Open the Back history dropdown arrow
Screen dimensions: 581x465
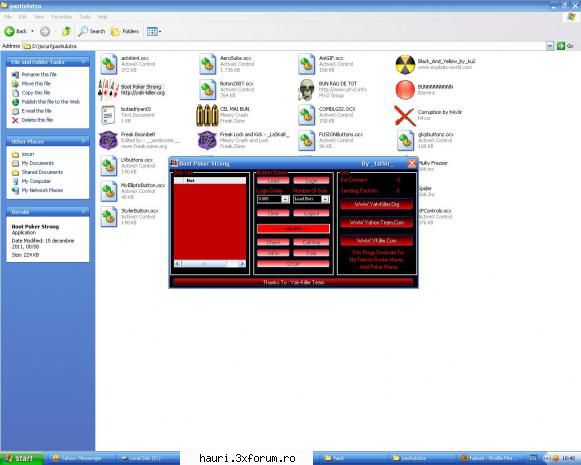[32, 31]
